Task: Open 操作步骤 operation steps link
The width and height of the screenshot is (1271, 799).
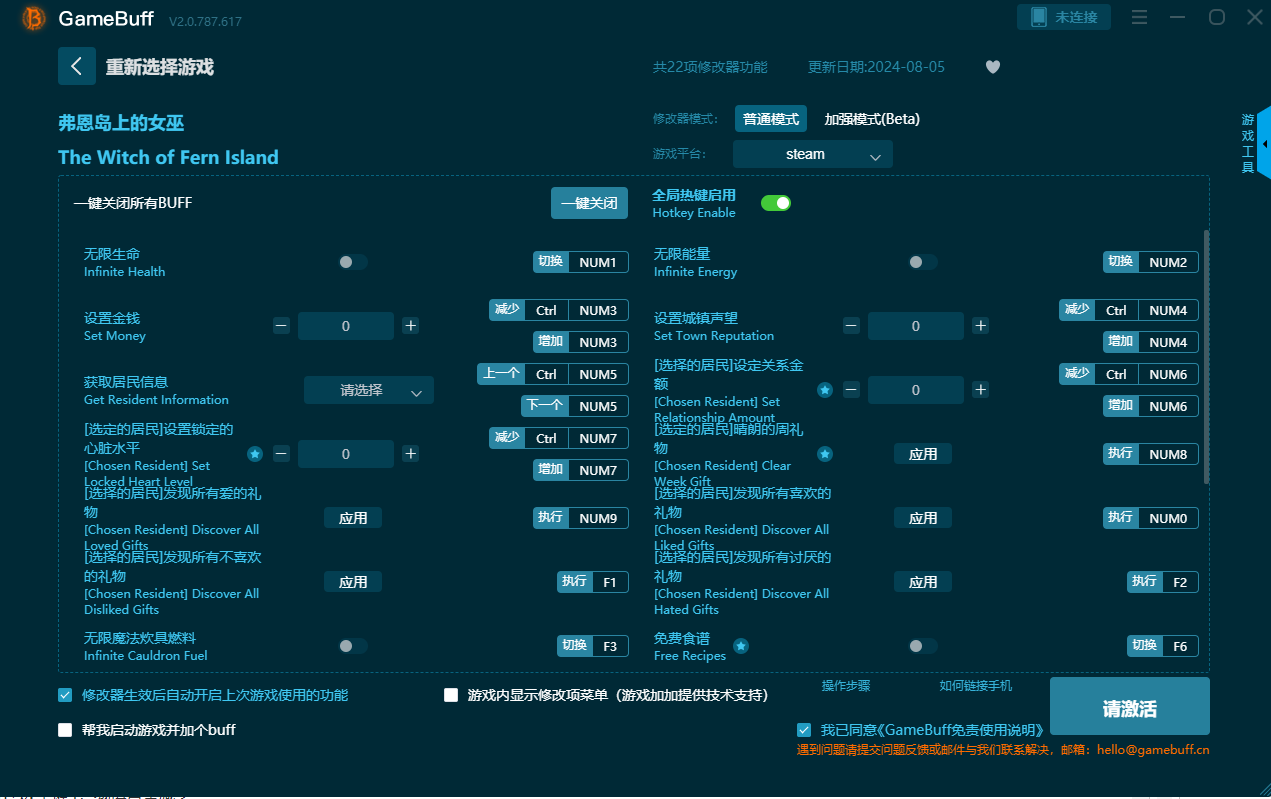Action: click(x=846, y=685)
